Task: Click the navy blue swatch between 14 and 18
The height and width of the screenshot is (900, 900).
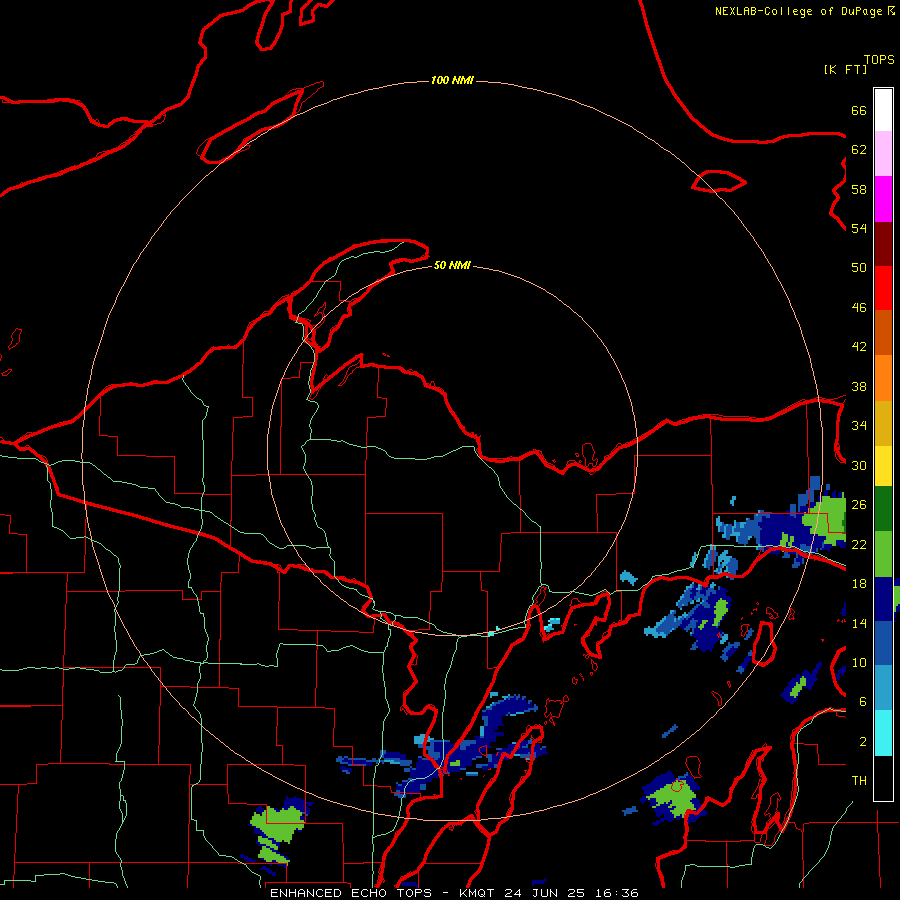Action: coord(883,599)
